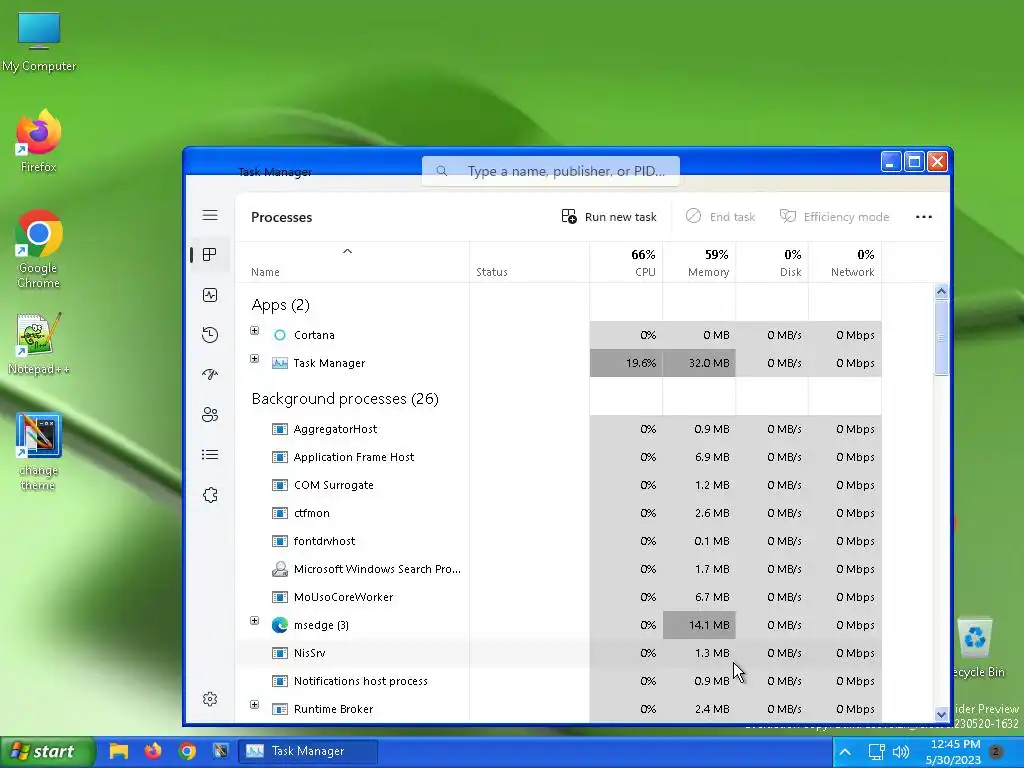
Task: Open the start menu button
Action: [x=47, y=752]
